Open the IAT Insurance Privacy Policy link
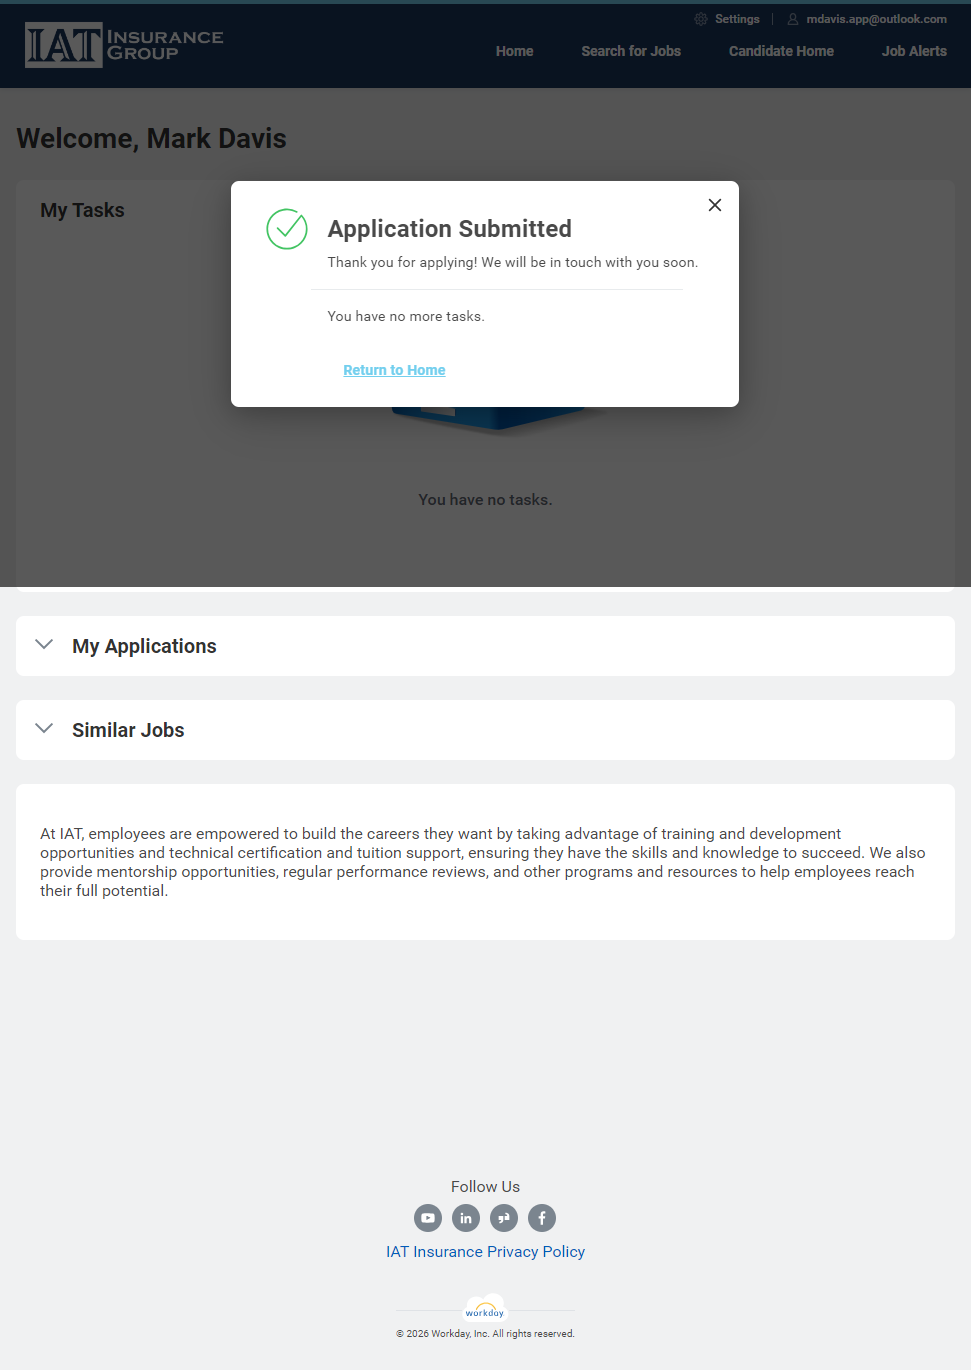This screenshot has height=1370, width=971. (485, 1252)
